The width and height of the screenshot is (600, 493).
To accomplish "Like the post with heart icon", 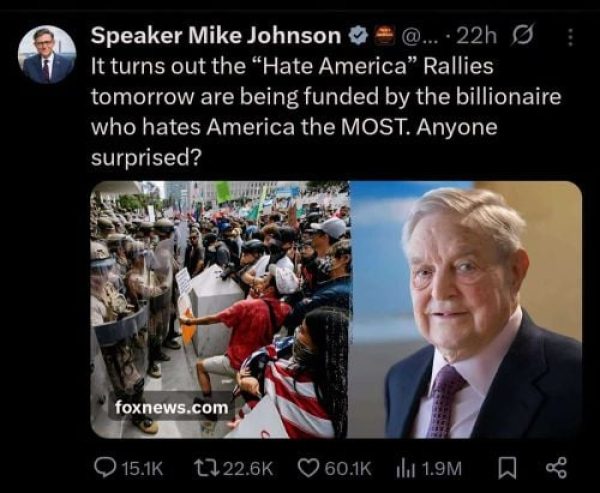I will coord(309,468).
